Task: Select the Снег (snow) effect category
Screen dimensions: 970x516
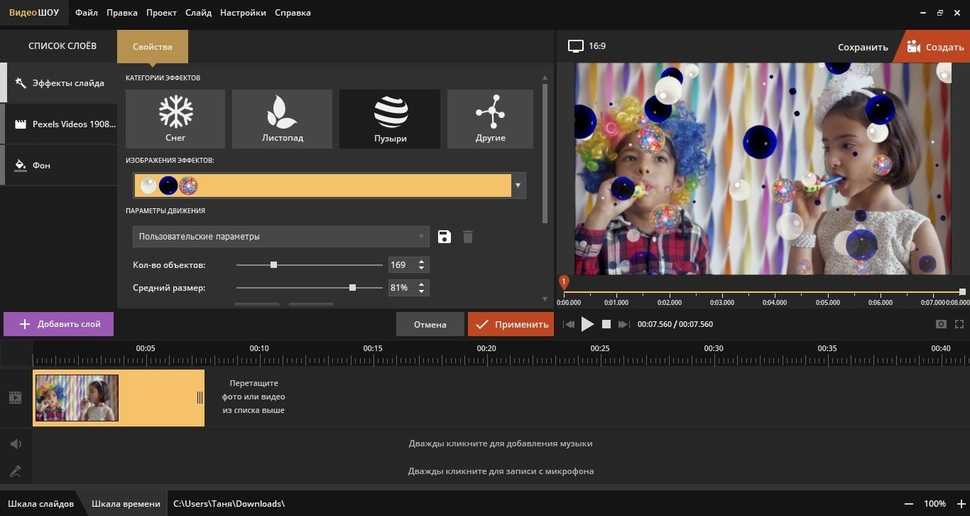Action: click(176, 118)
